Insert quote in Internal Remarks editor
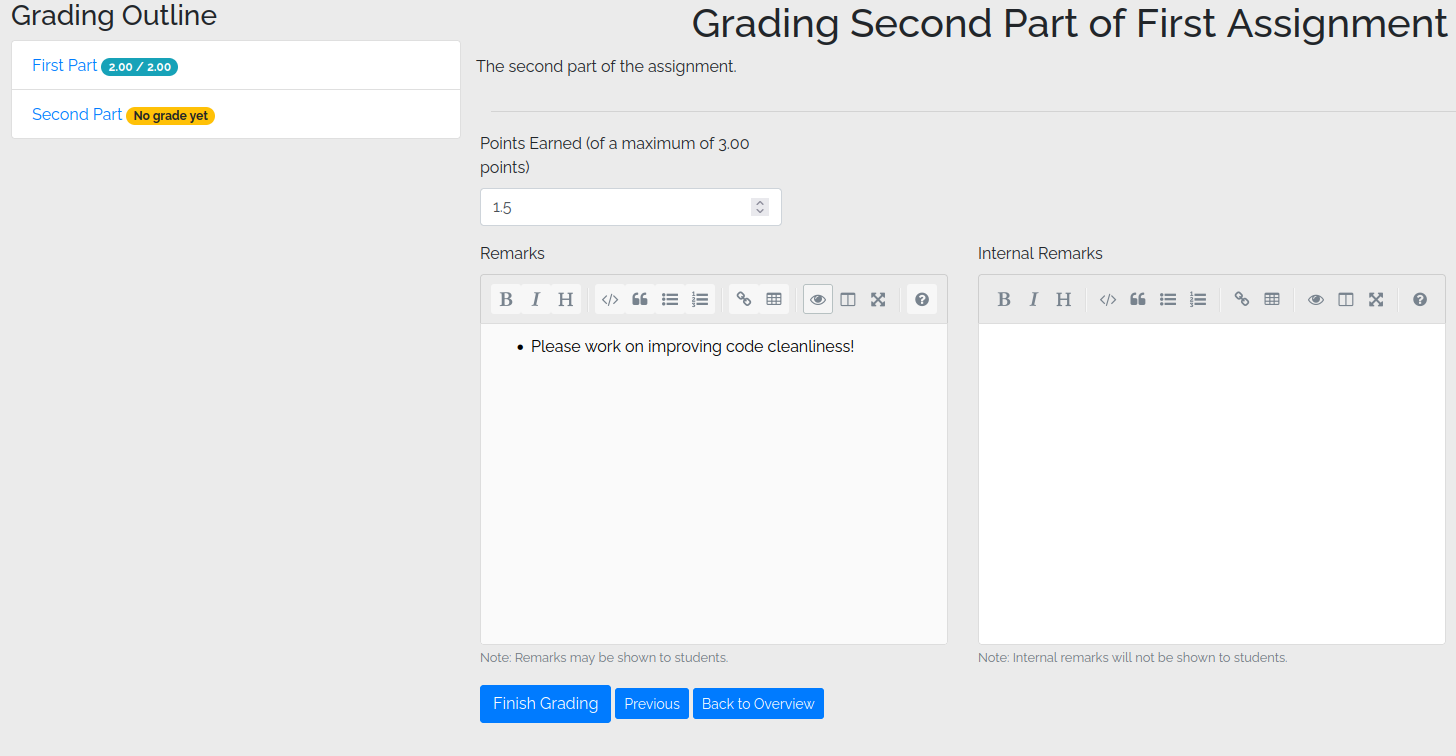1456x756 pixels. point(1138,299)
